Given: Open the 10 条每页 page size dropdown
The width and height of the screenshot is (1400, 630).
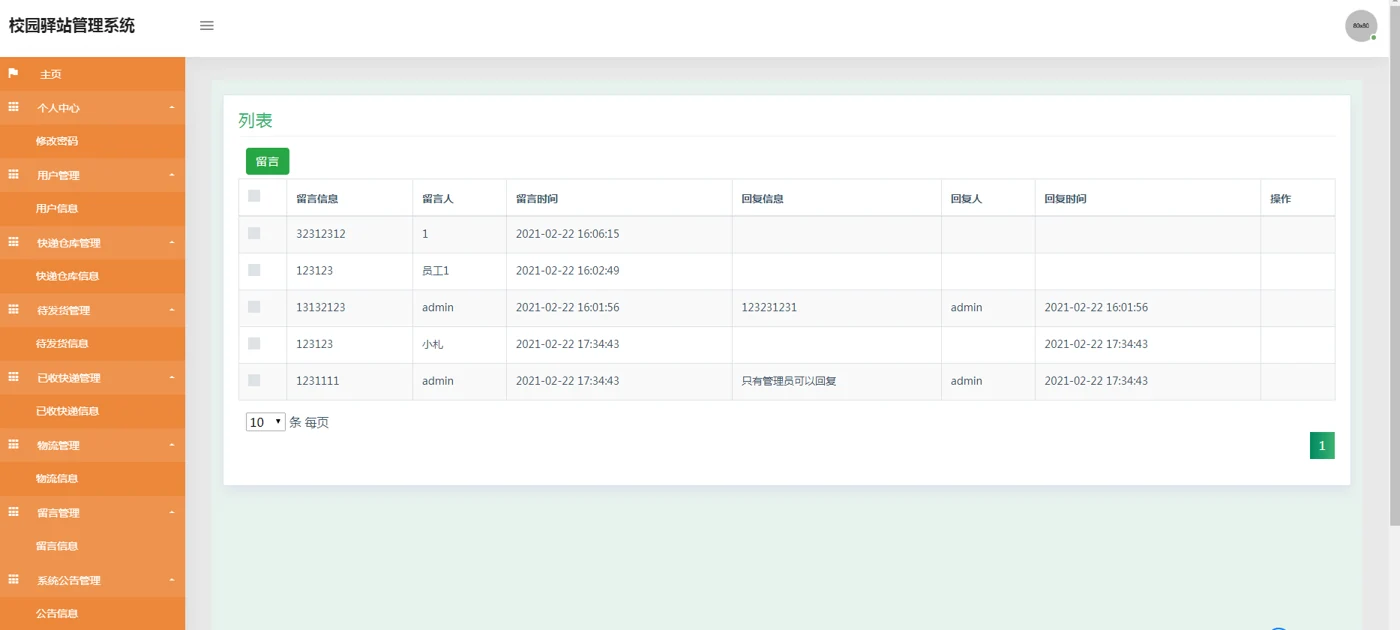Looking at the screenshot, I should [266, 422].
